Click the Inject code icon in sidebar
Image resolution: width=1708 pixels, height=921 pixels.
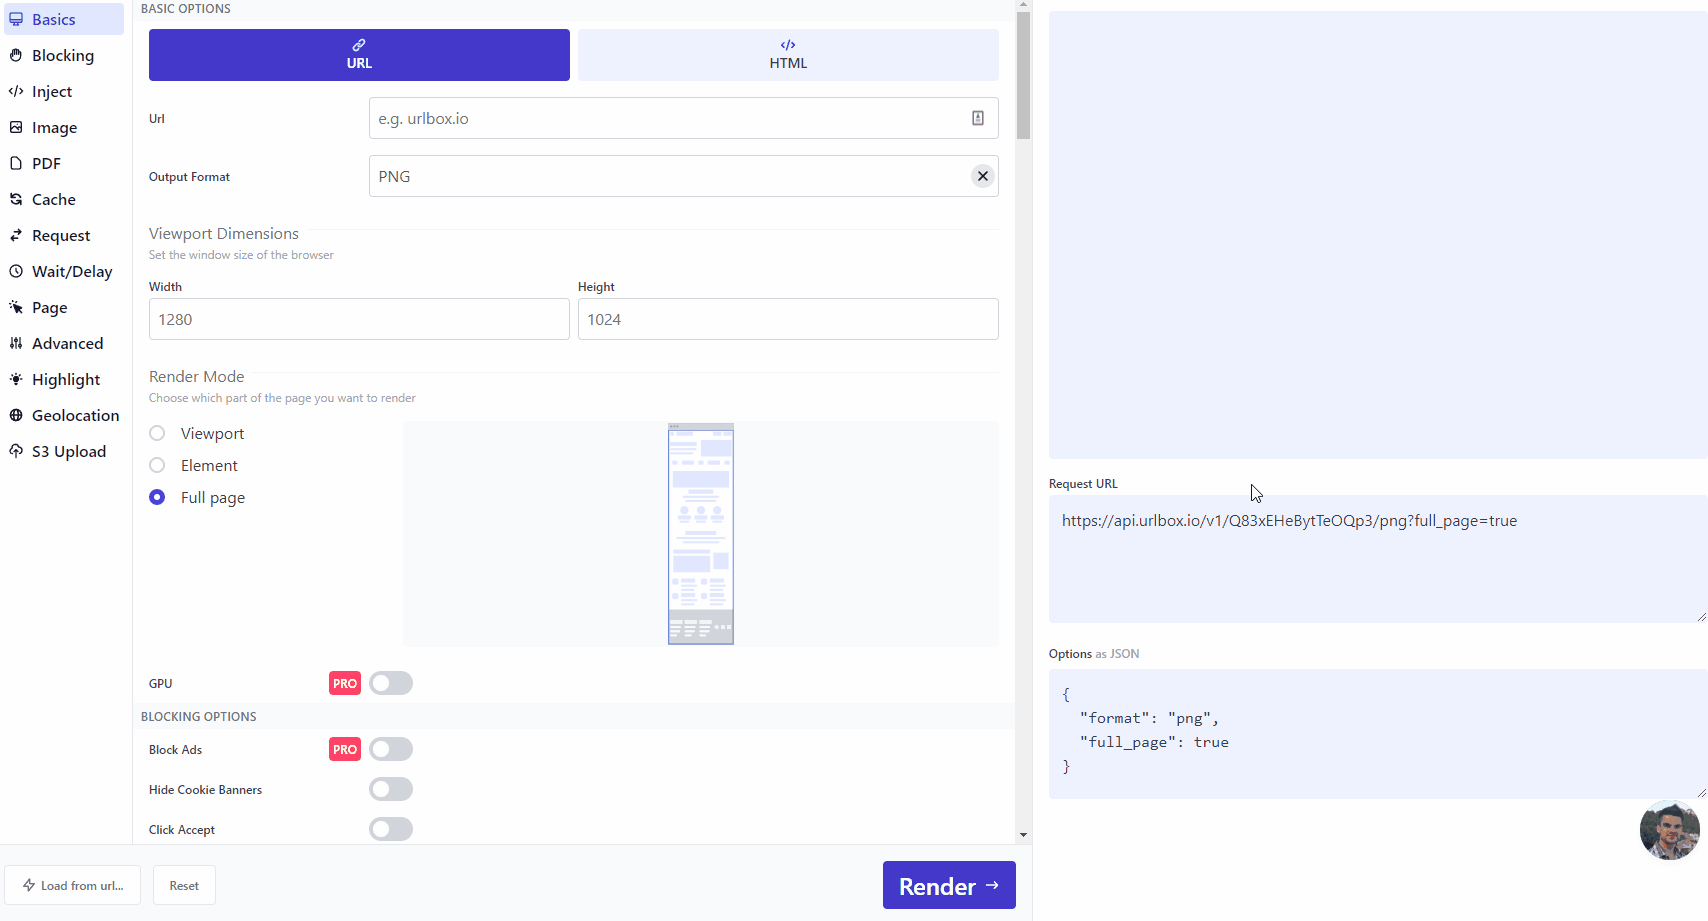click(x=16, y=92)
